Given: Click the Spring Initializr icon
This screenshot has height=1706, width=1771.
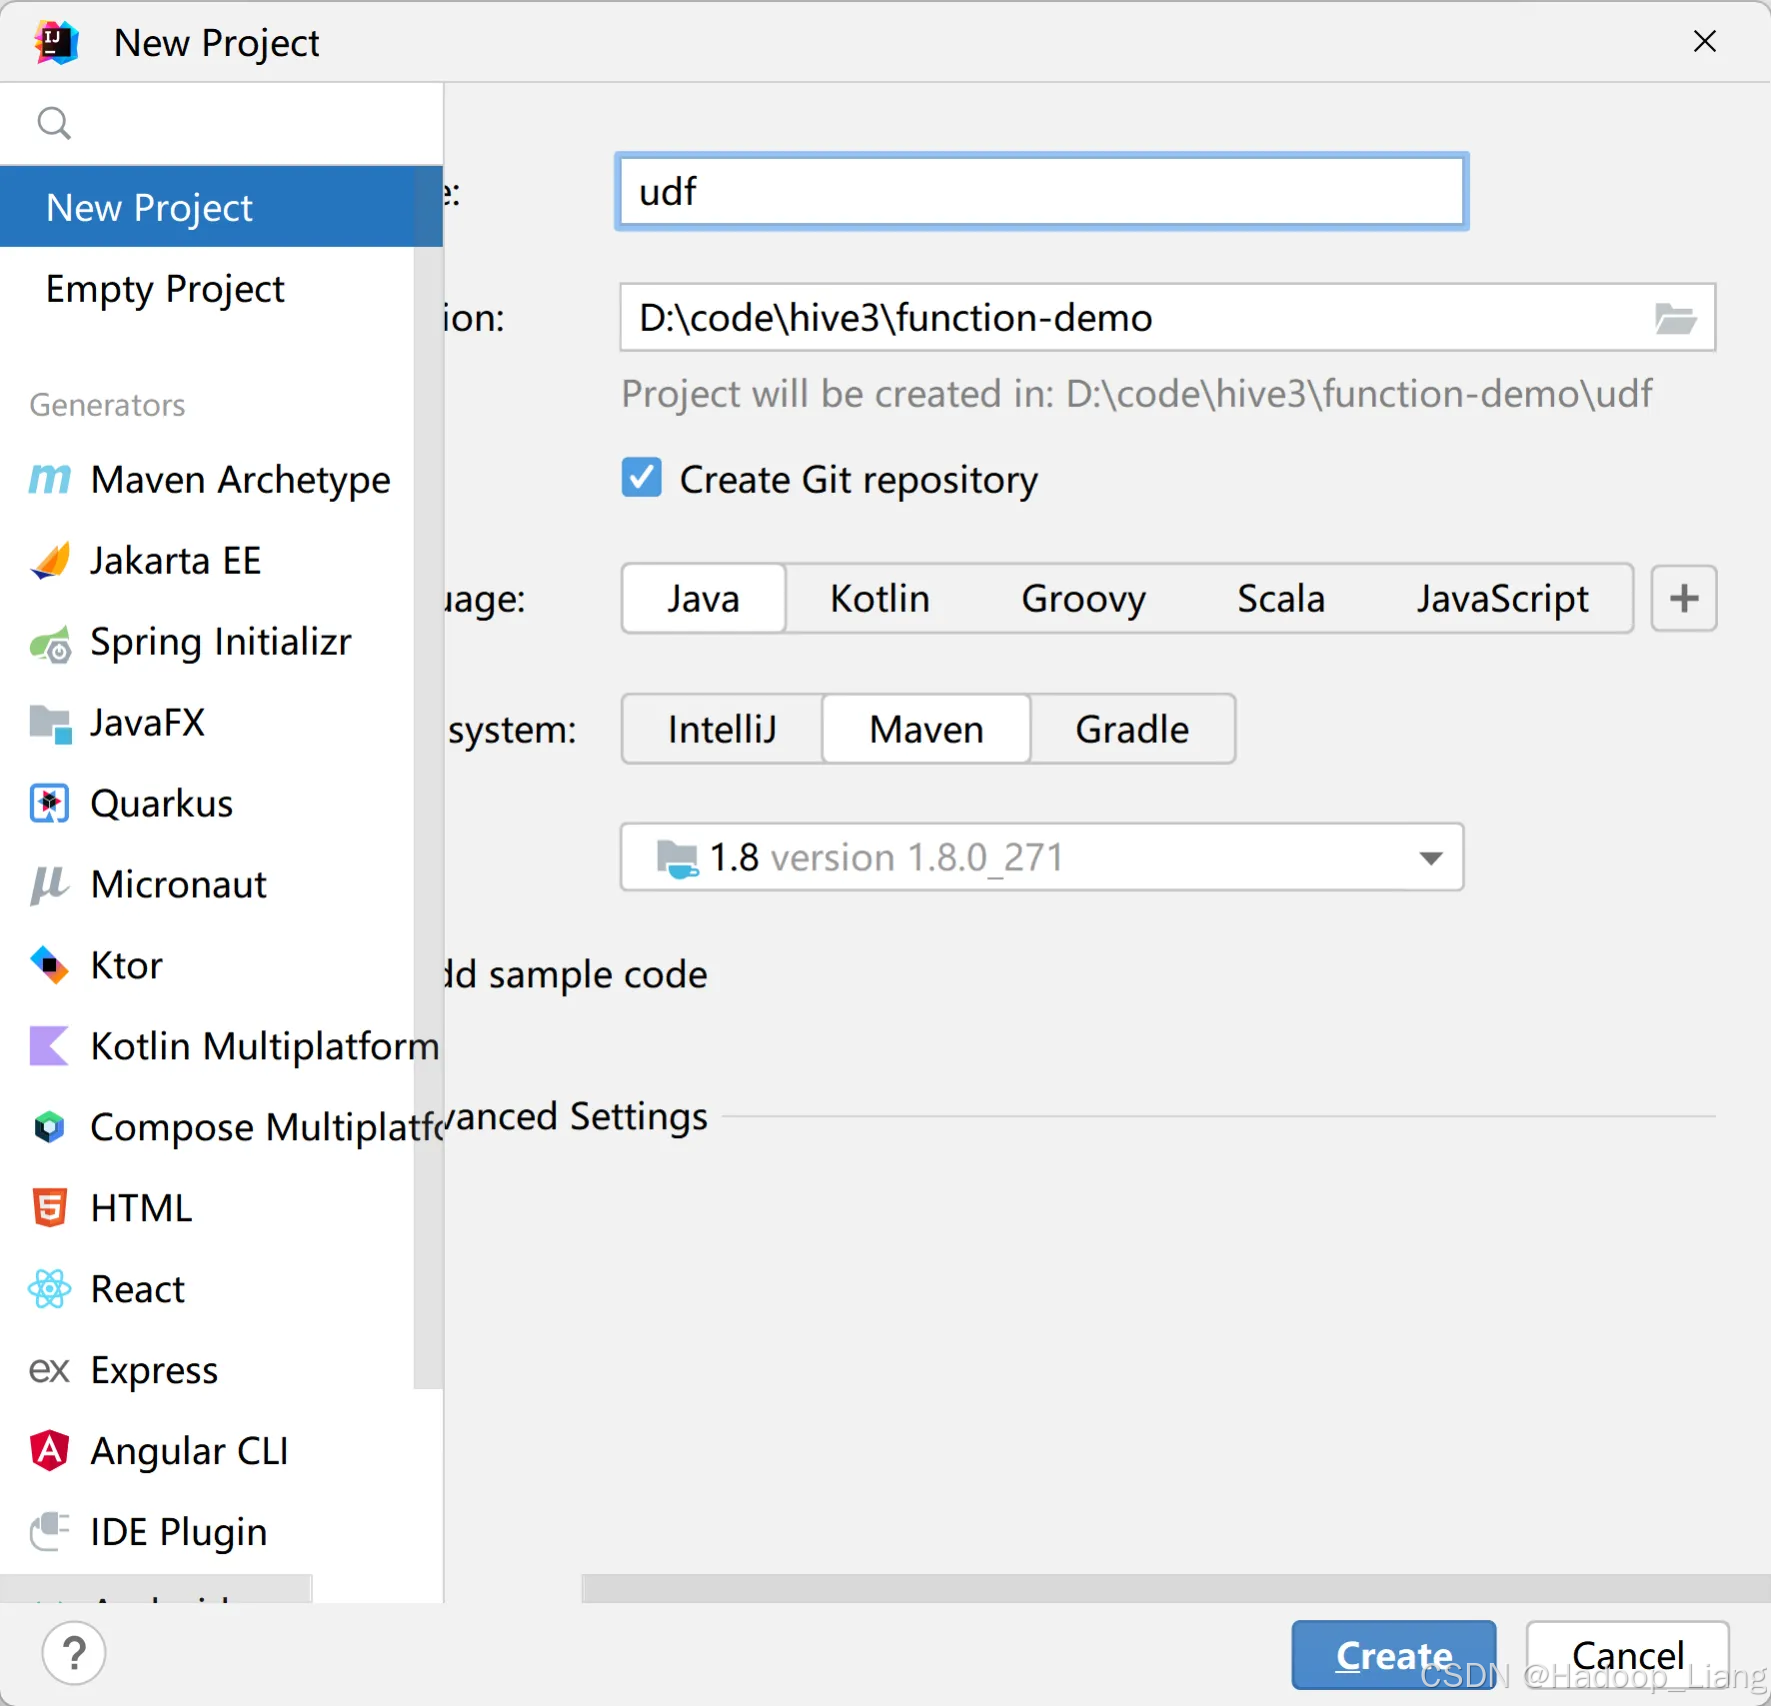Looking at the screenshot, I should point(50,643).
